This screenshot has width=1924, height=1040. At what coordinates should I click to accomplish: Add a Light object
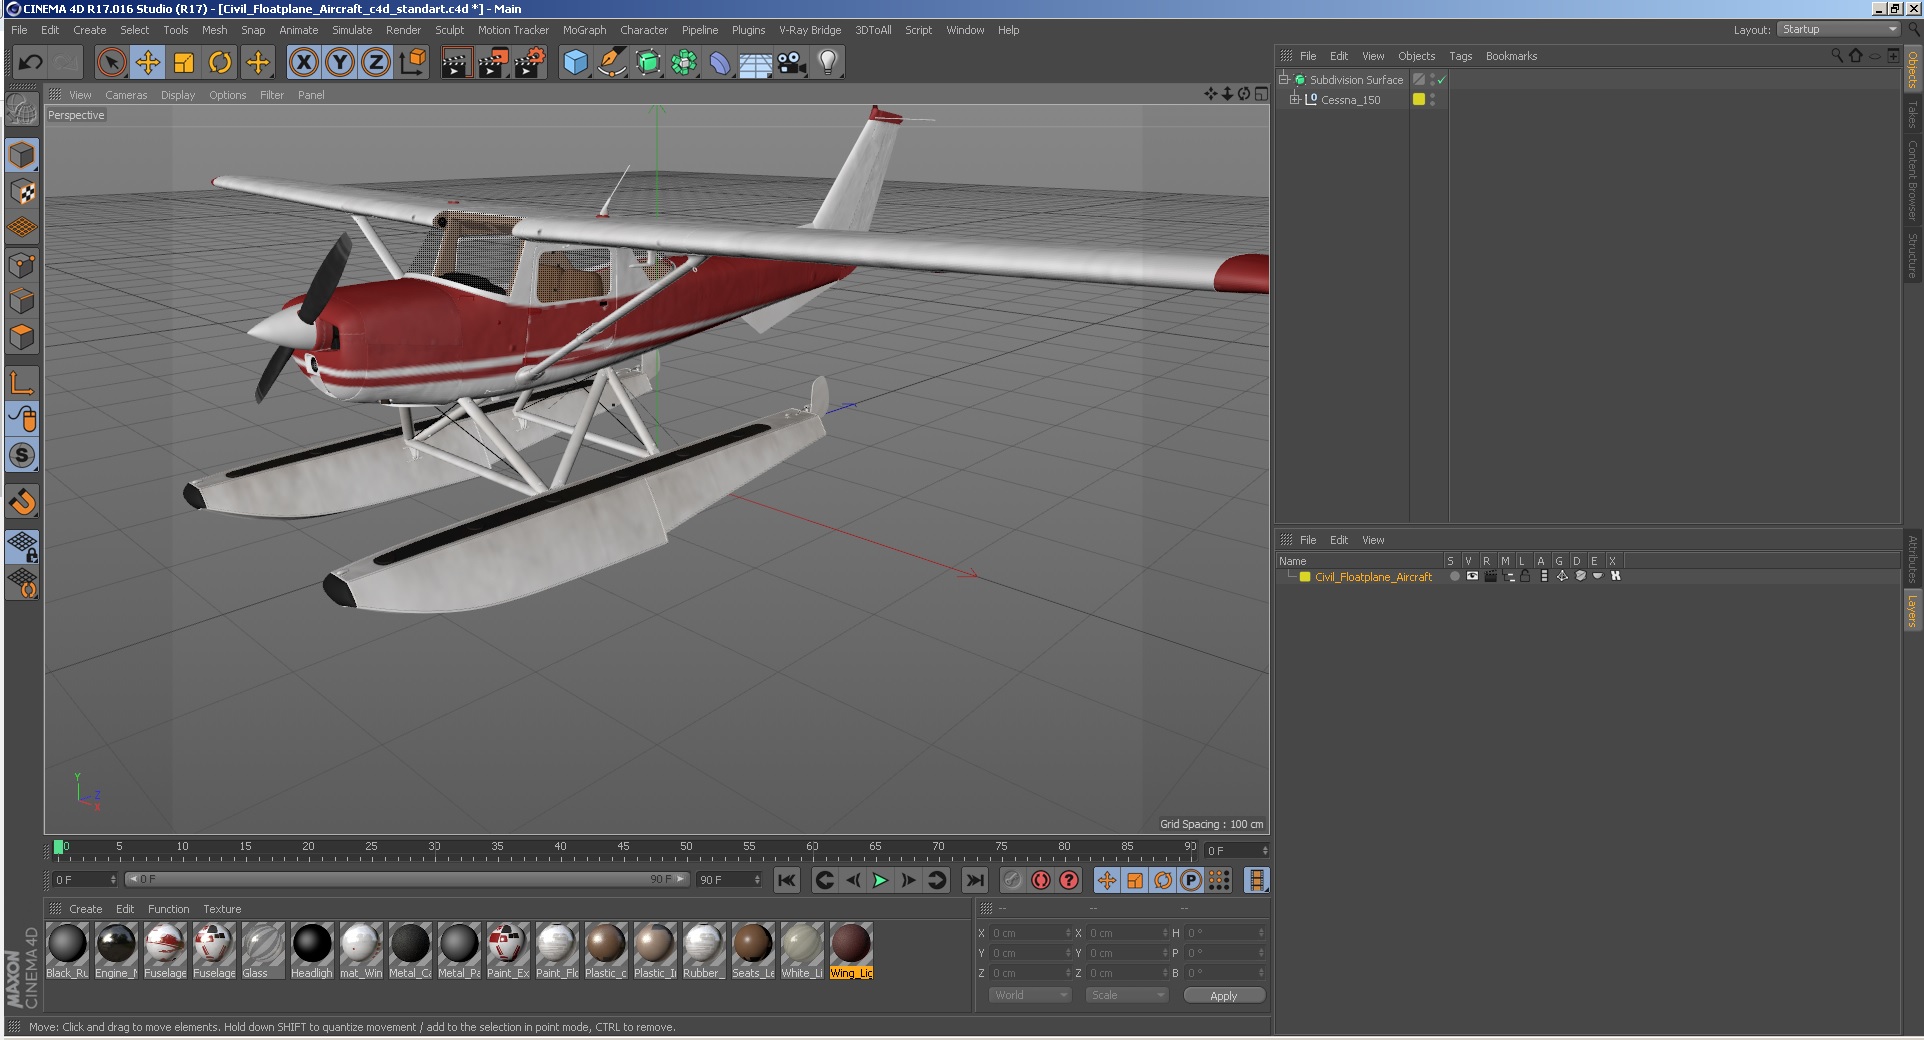pyautogui.click(x=827, y=63)
